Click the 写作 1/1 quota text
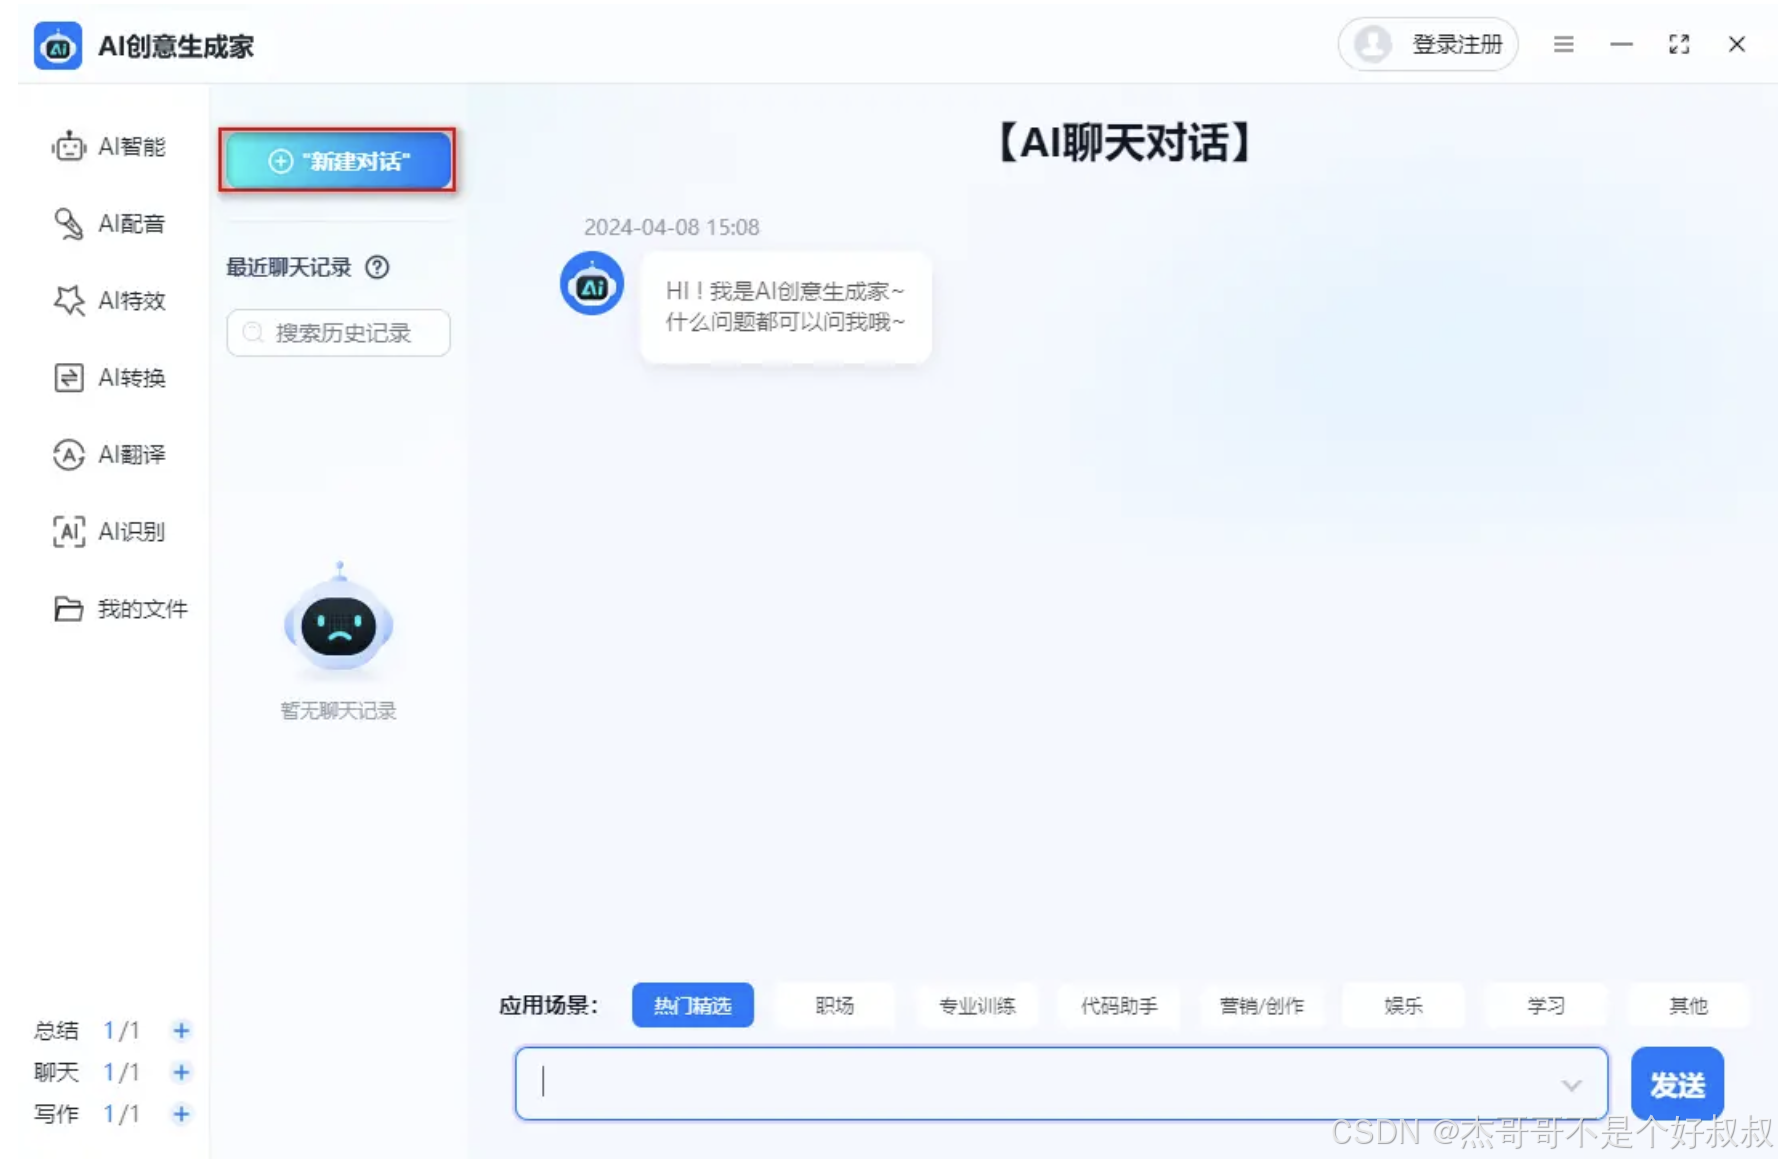 click(x=87, y=1114)
